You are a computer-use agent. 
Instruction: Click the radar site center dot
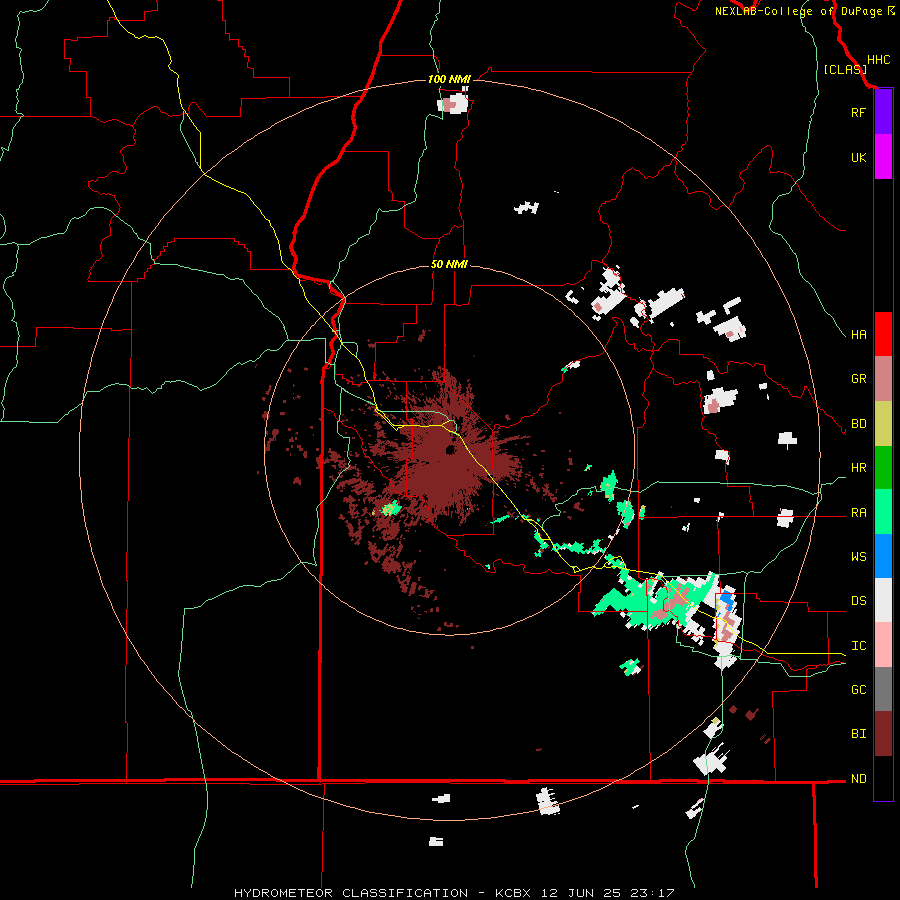(x=451, y=450)
